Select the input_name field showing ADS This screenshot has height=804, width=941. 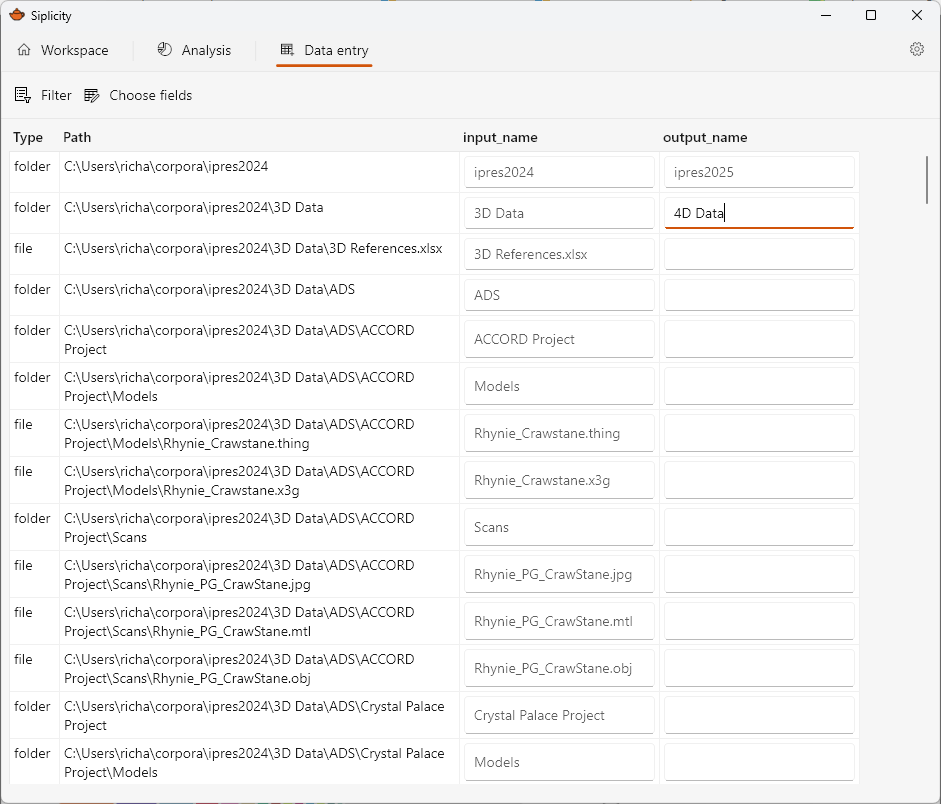pos(559,294)
